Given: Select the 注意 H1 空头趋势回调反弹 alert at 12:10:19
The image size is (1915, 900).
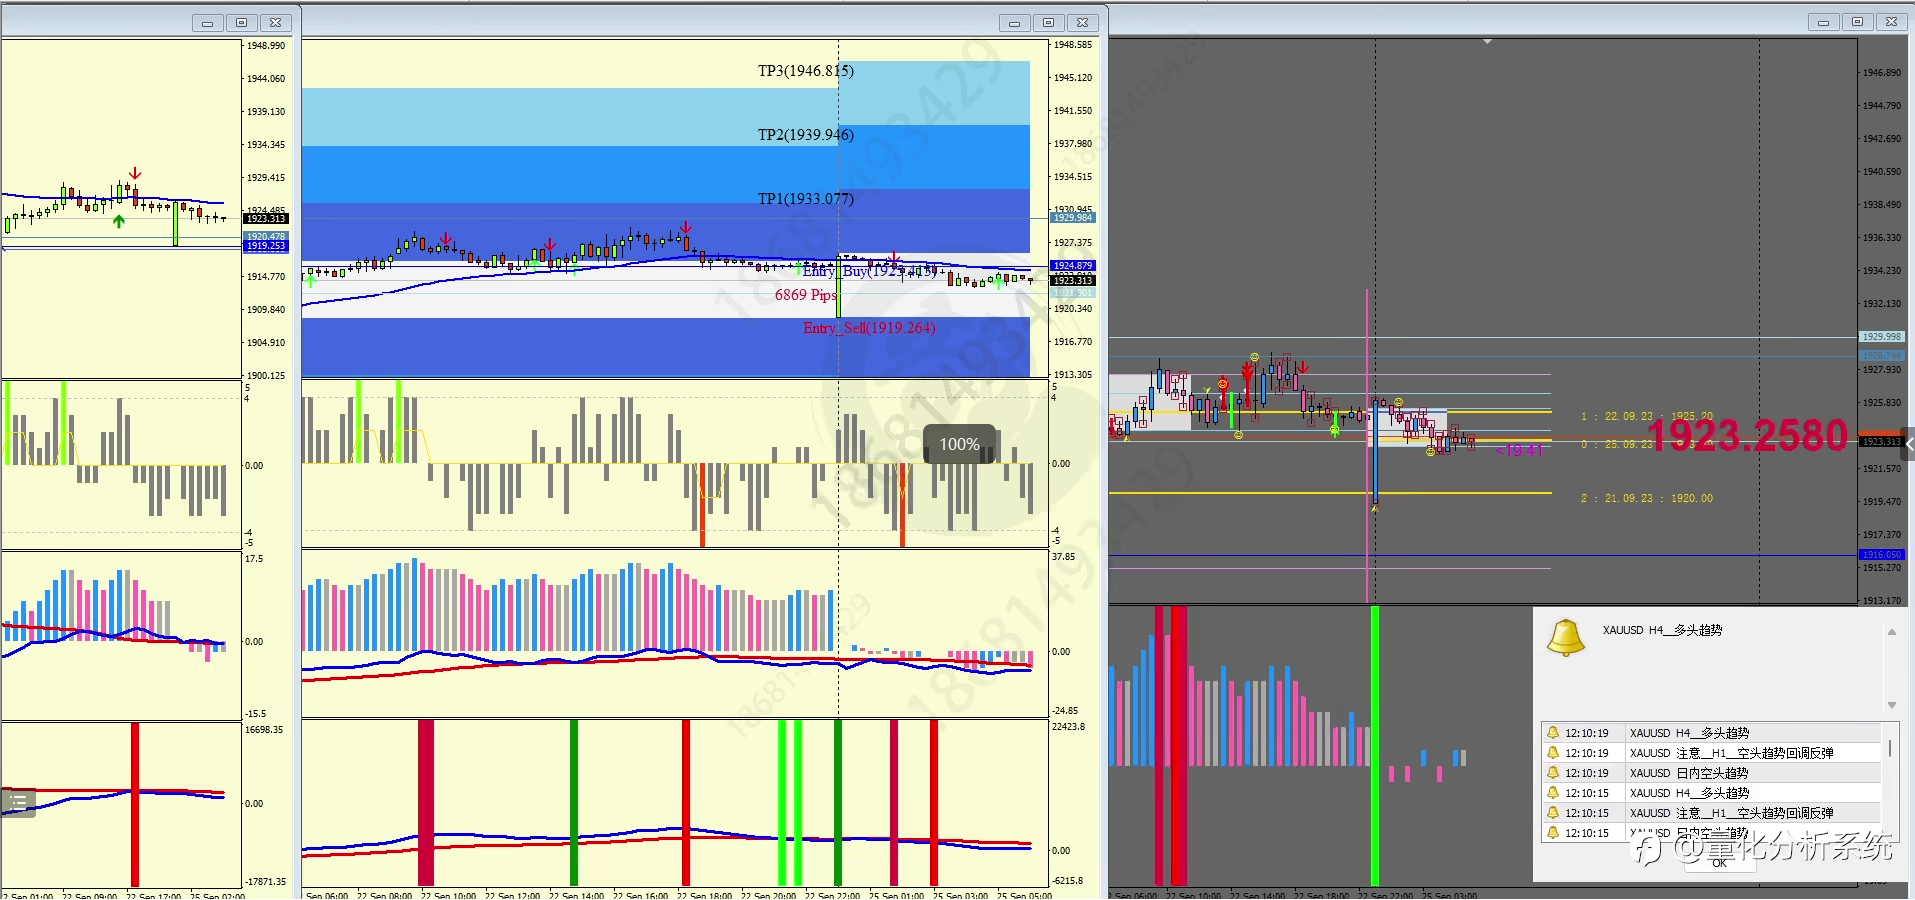Looking at the screenshot, I should (1711, 753).
